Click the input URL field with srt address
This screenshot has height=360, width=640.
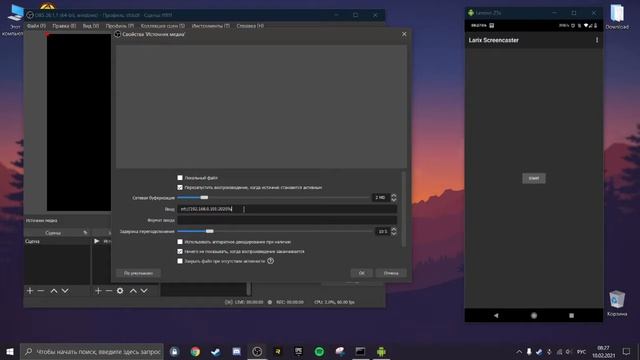(x=287, y=209)
